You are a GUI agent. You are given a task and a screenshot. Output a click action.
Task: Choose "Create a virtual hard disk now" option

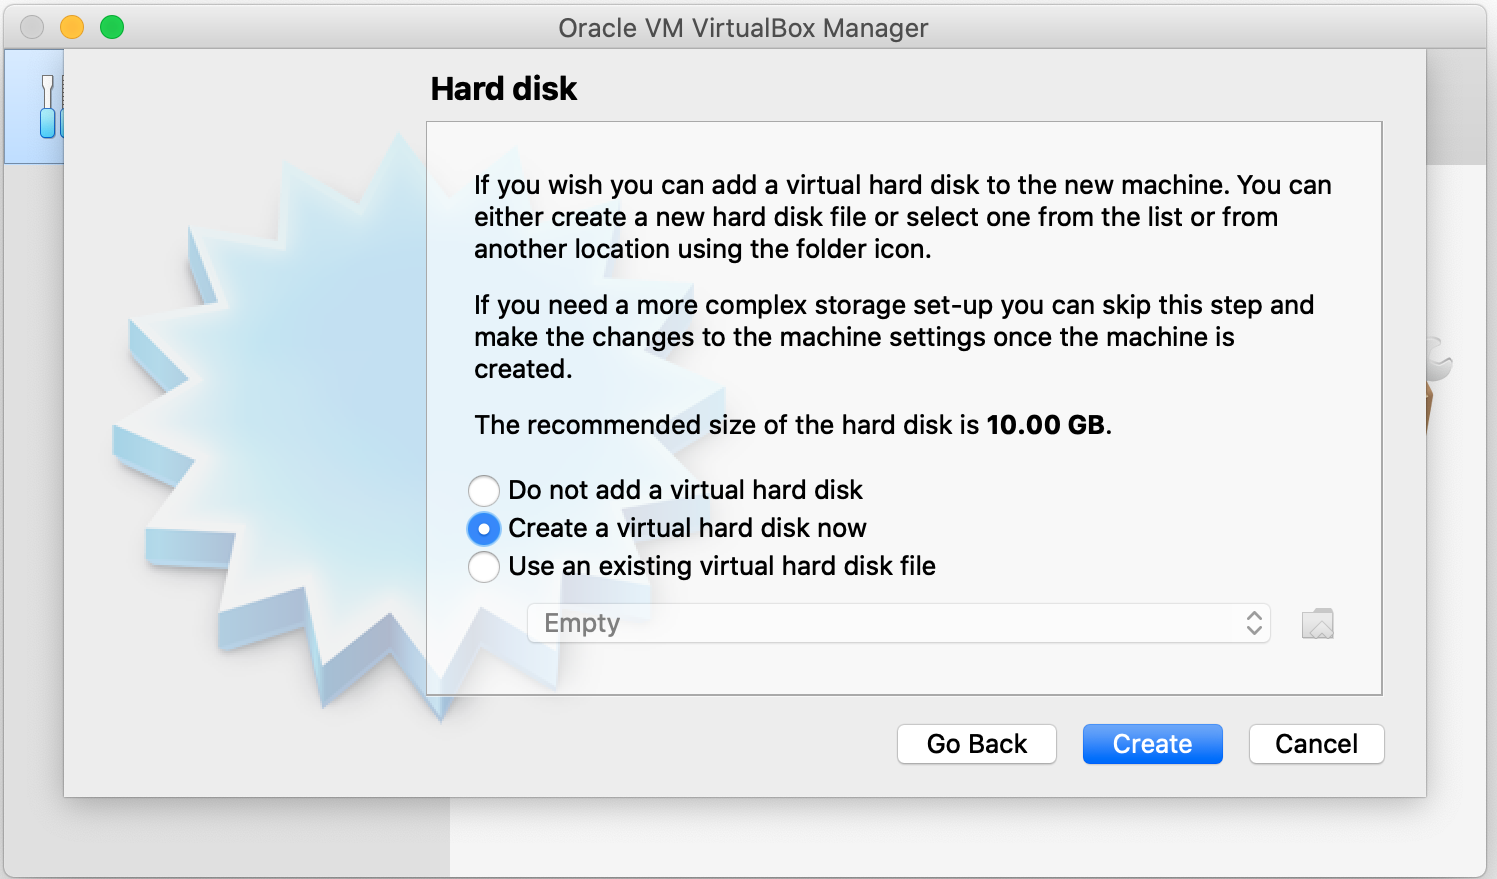(x=484, y=528)
